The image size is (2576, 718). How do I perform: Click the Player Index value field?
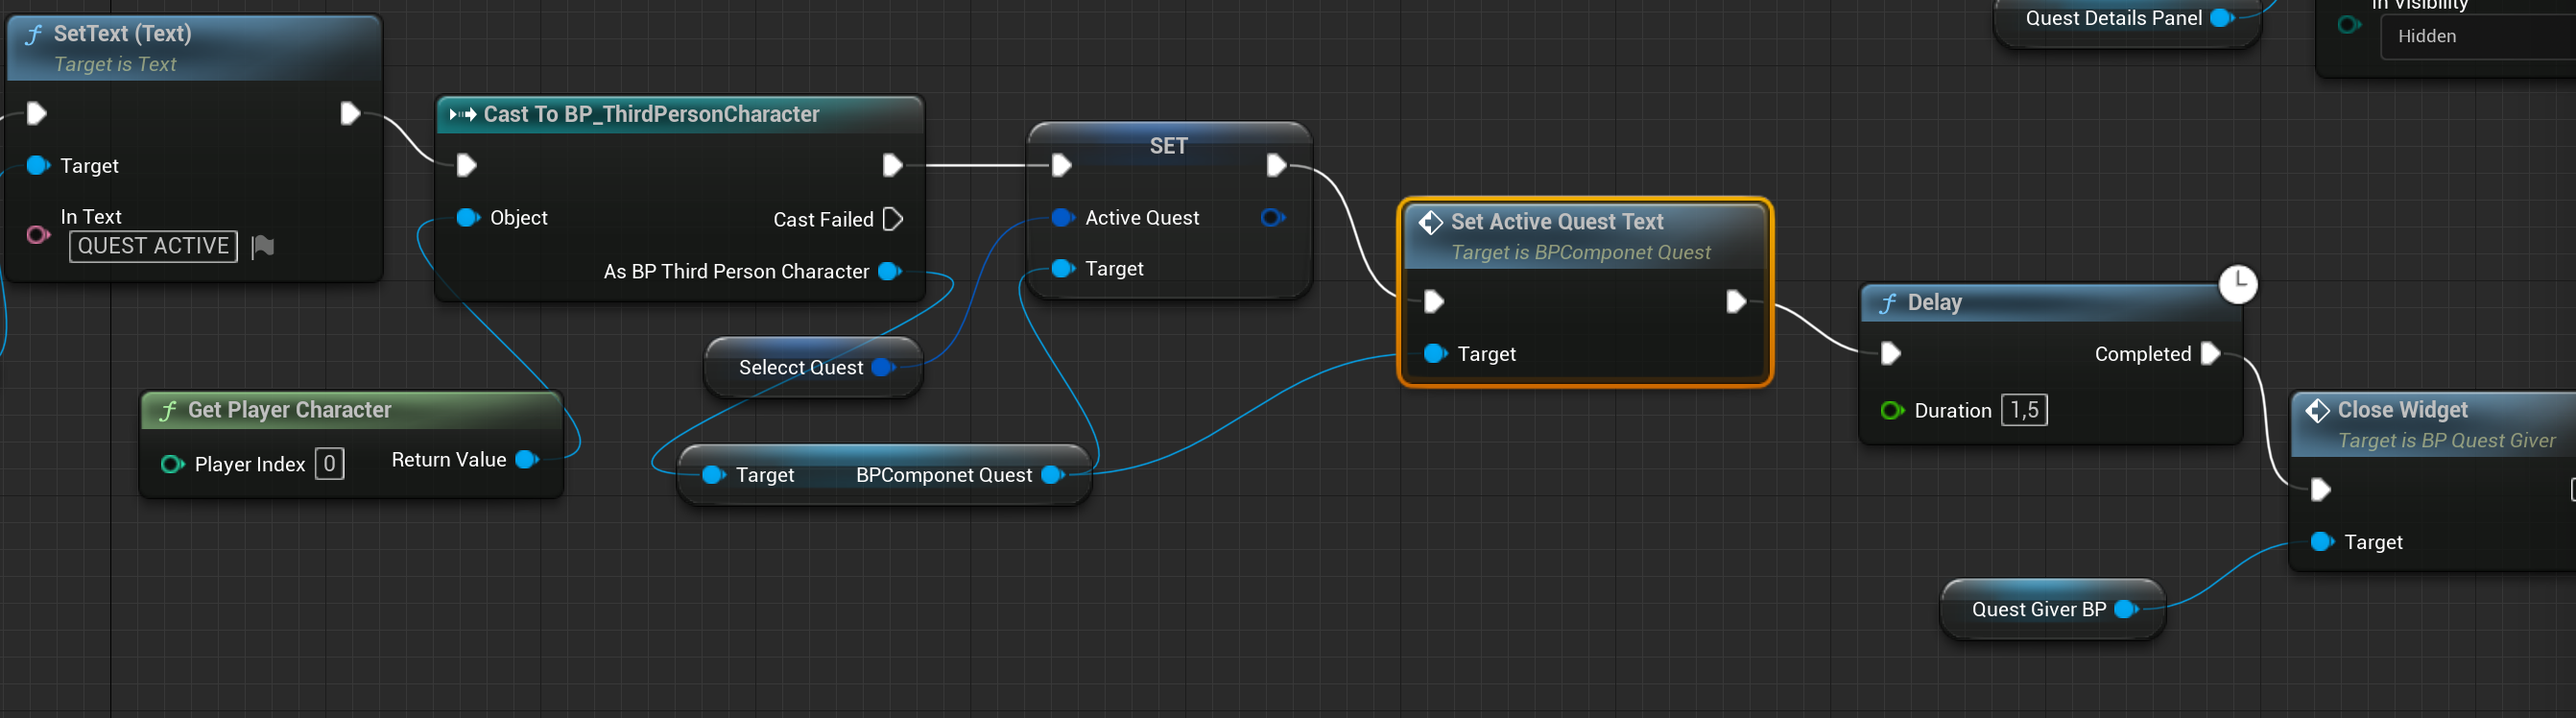coord(329,464)
